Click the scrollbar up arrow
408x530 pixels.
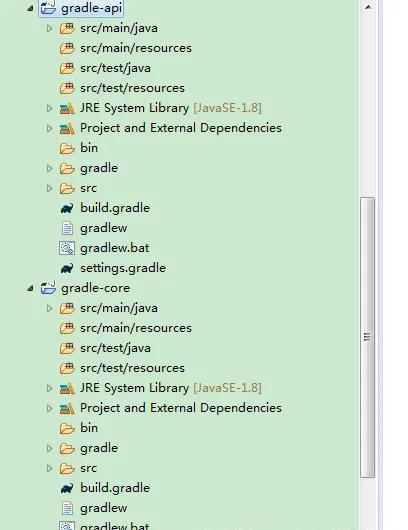pos(368,7)
